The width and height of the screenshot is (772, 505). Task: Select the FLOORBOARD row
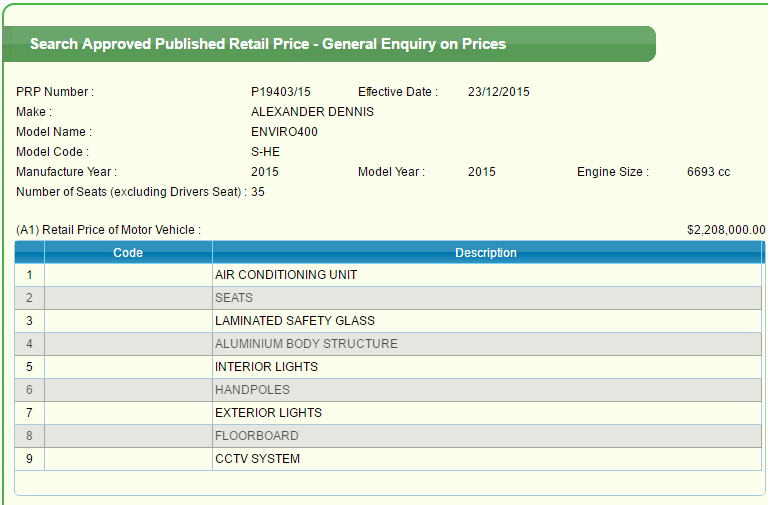[x=256, y=436]
